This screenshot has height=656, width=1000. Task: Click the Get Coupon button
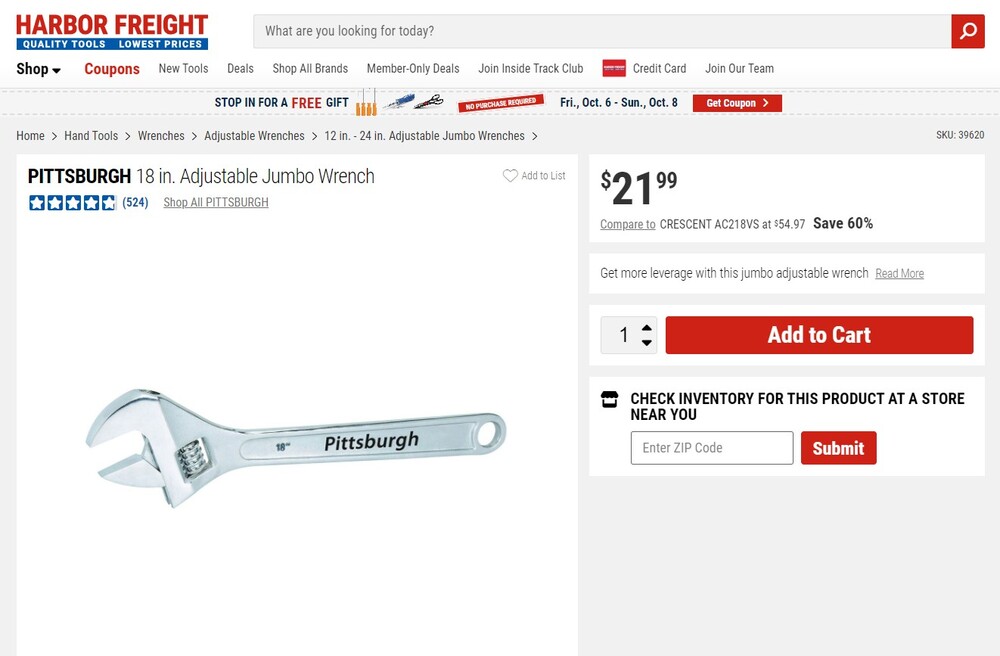737,103
